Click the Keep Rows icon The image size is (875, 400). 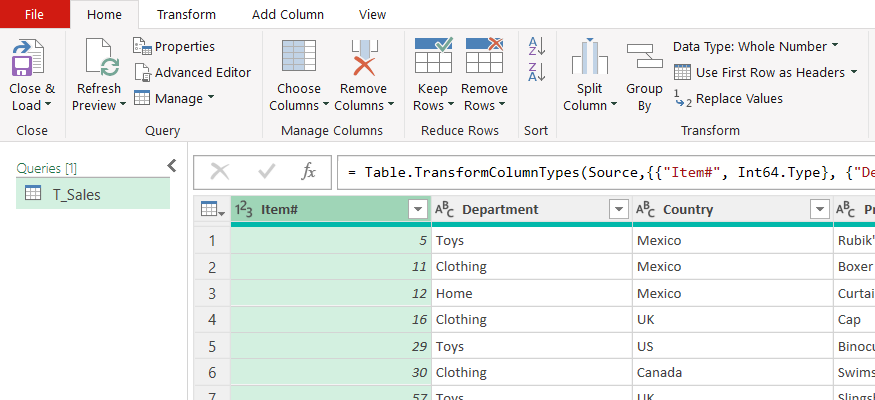point(434,55)
